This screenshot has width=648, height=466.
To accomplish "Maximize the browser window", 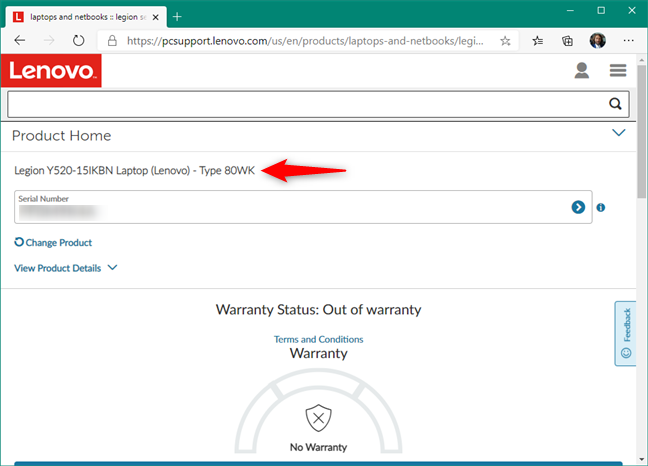I will click(601, 10).
